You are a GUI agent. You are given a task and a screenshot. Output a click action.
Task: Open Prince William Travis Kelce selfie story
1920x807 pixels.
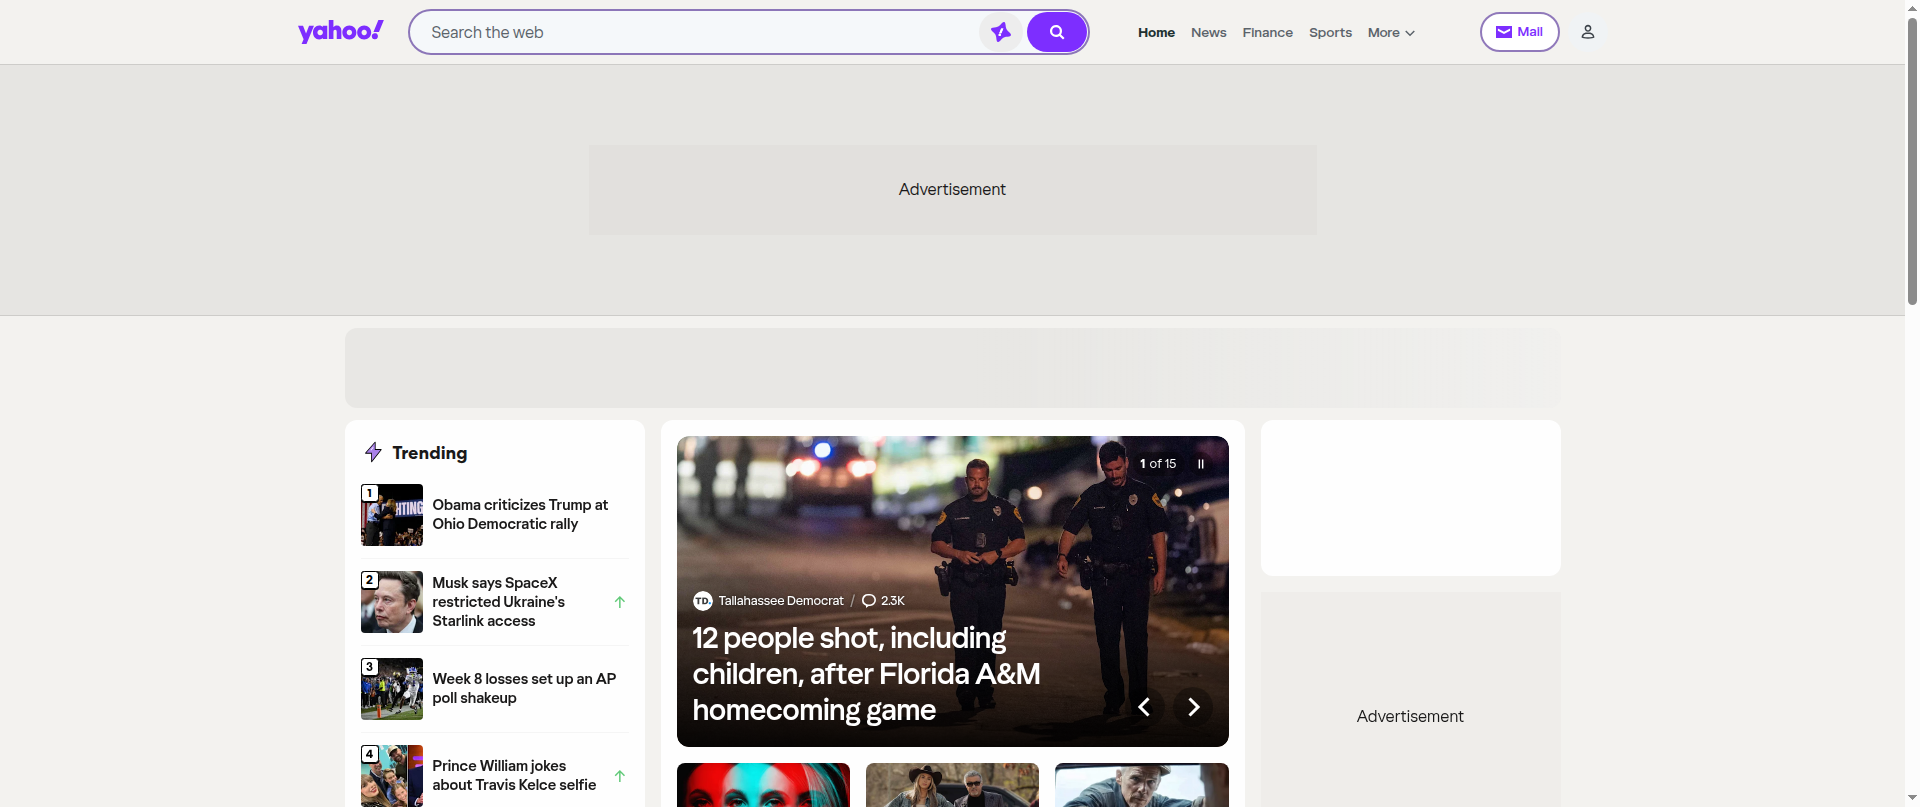pyautogui.click(x=514, y=776)
